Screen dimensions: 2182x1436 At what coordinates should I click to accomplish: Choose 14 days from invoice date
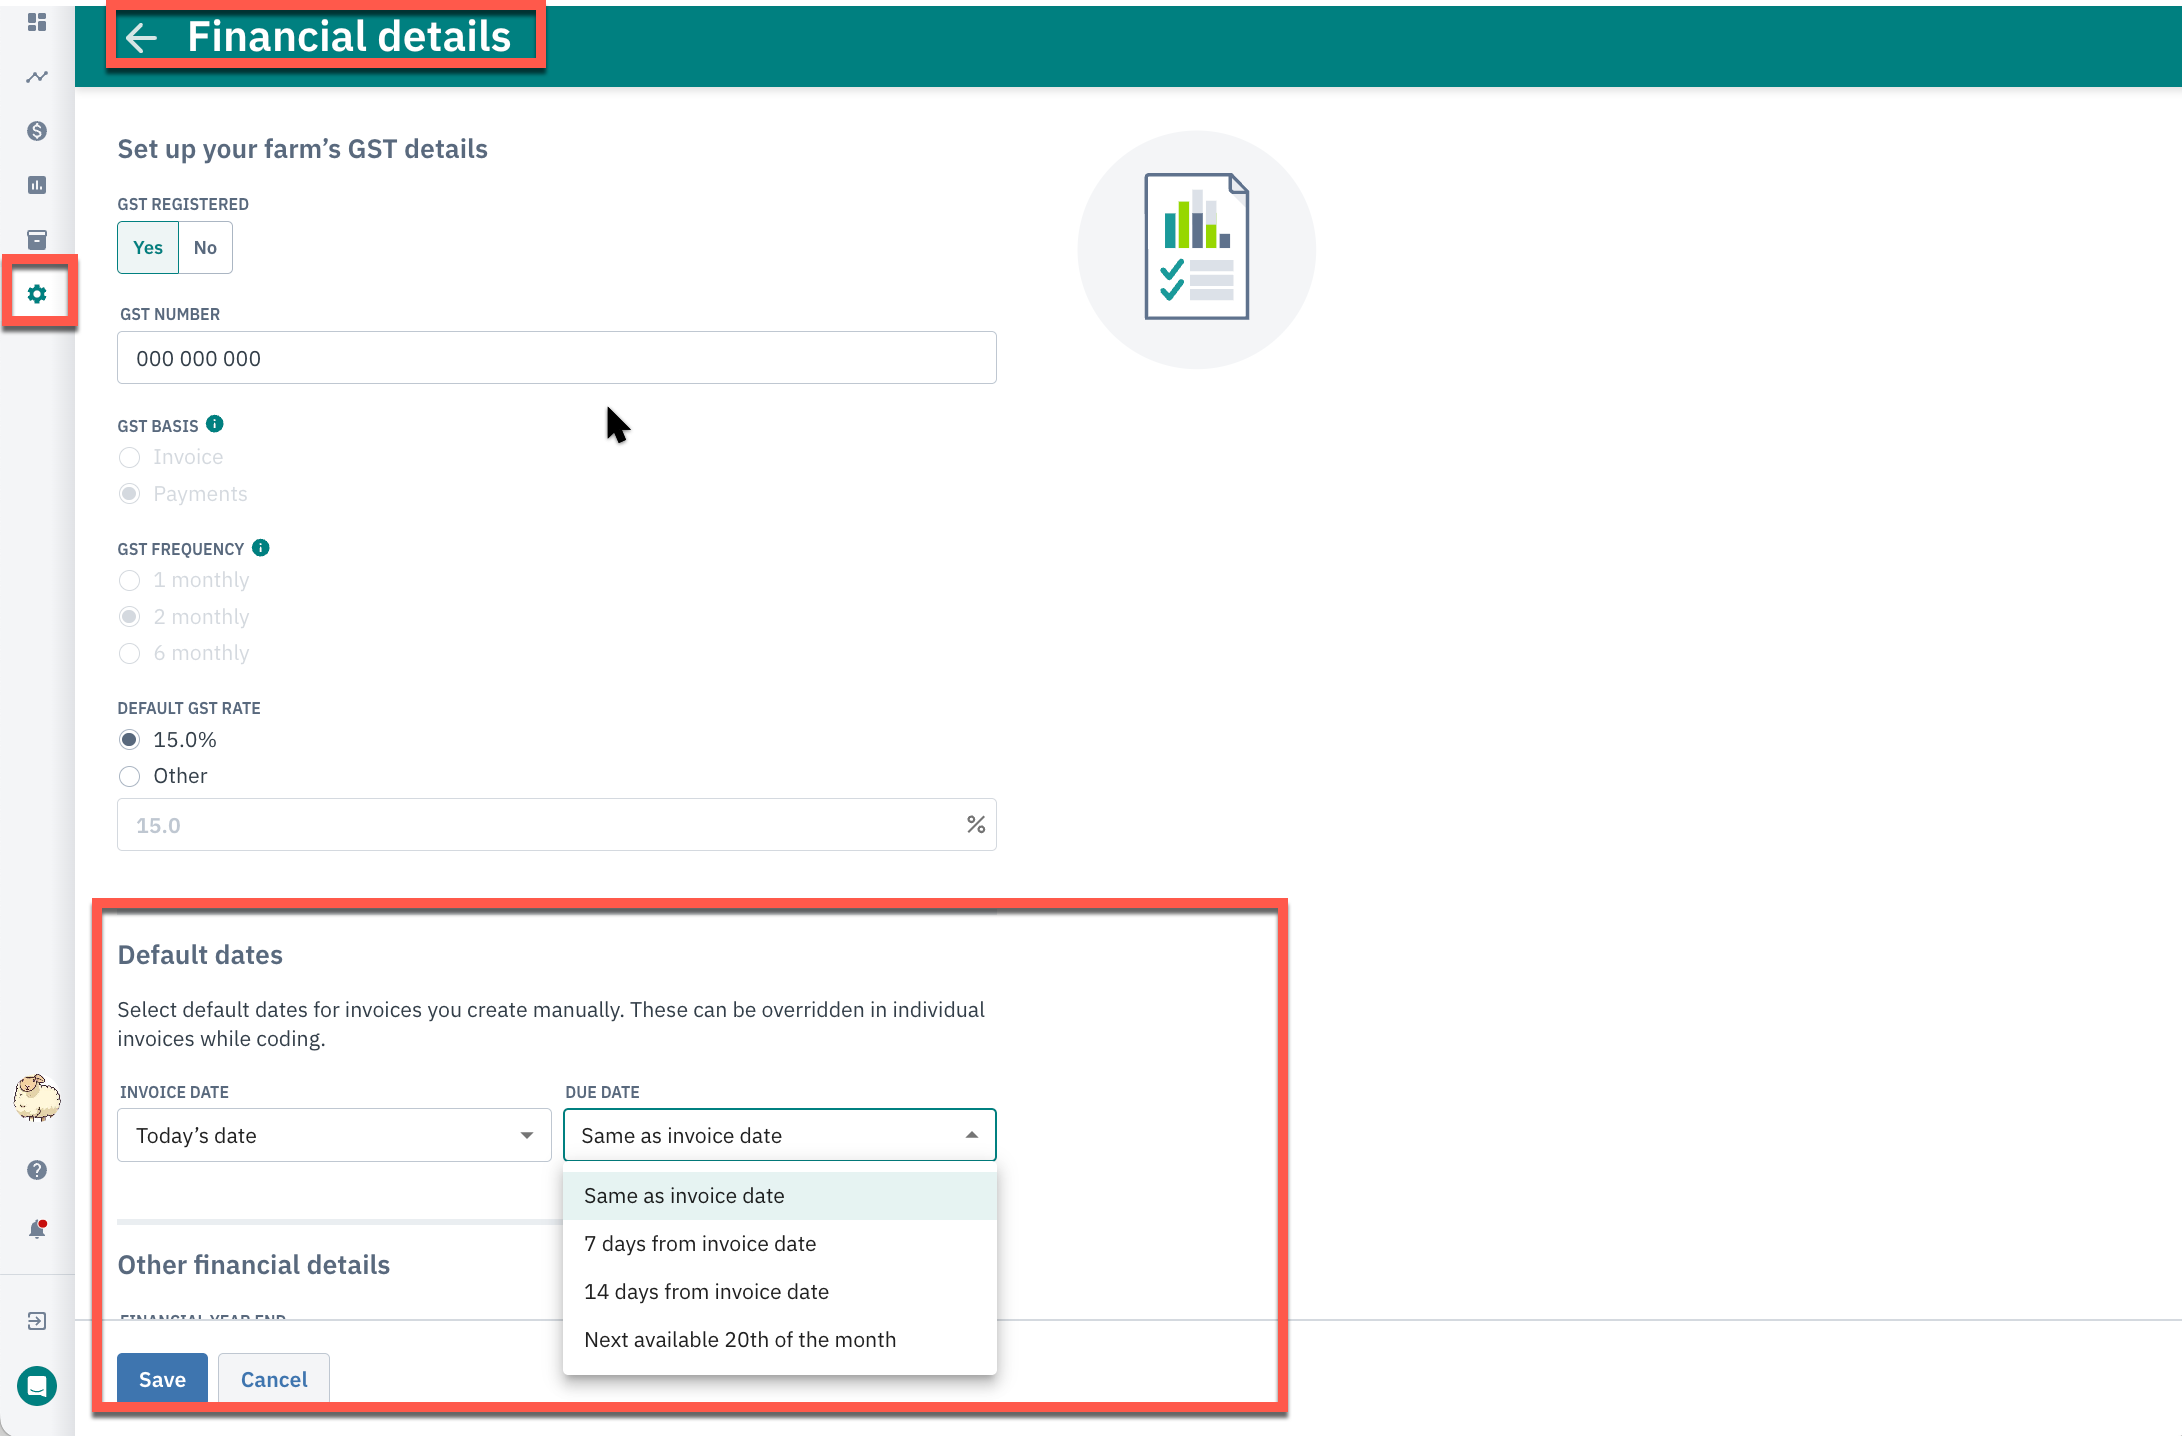706,1292
